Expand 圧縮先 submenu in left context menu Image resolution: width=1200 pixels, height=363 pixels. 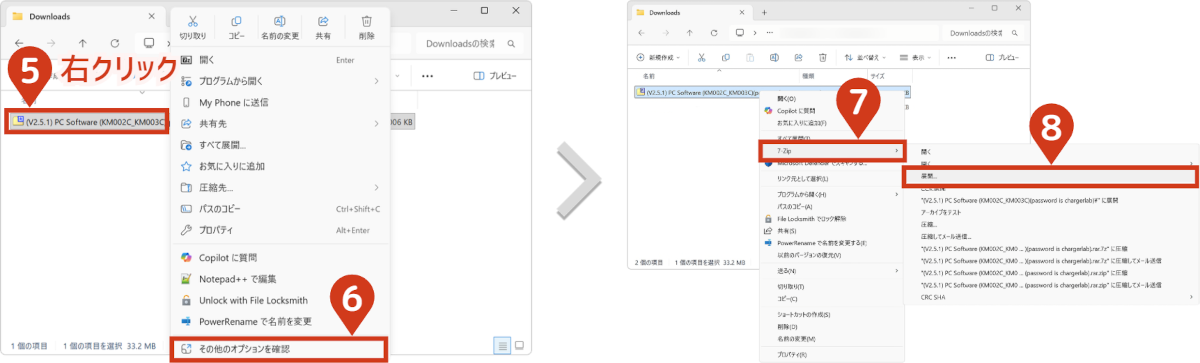tap(279, 187)
